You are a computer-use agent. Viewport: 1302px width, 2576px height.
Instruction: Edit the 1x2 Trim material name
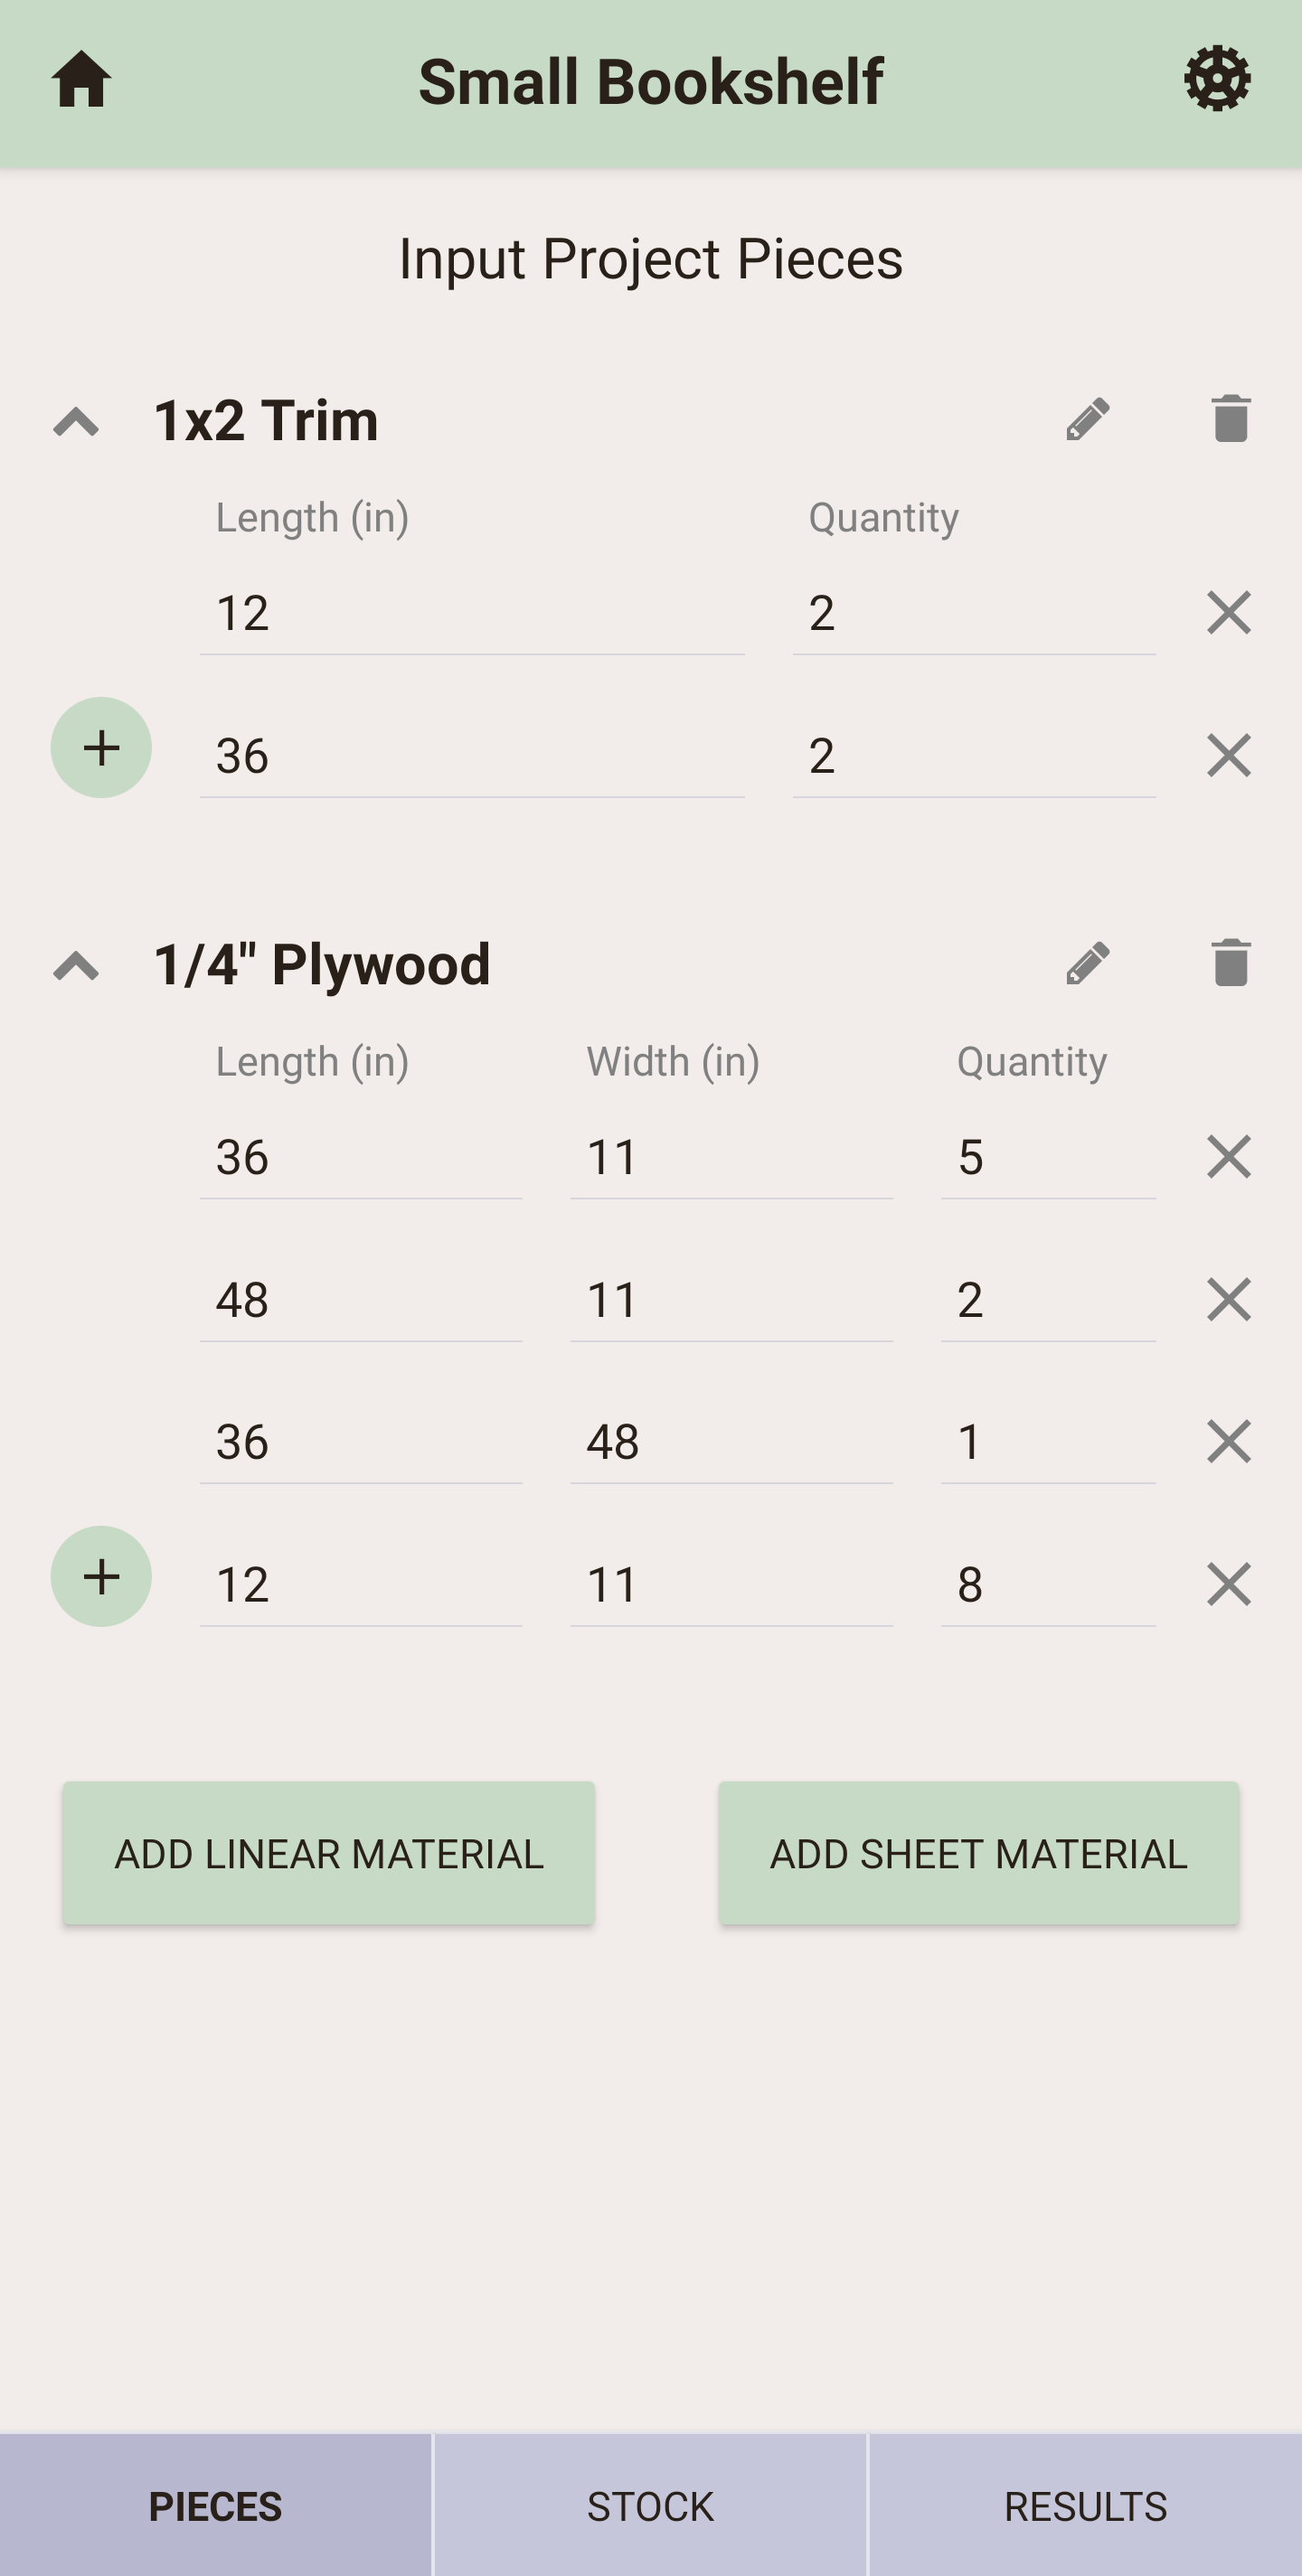coord(1088,419)
